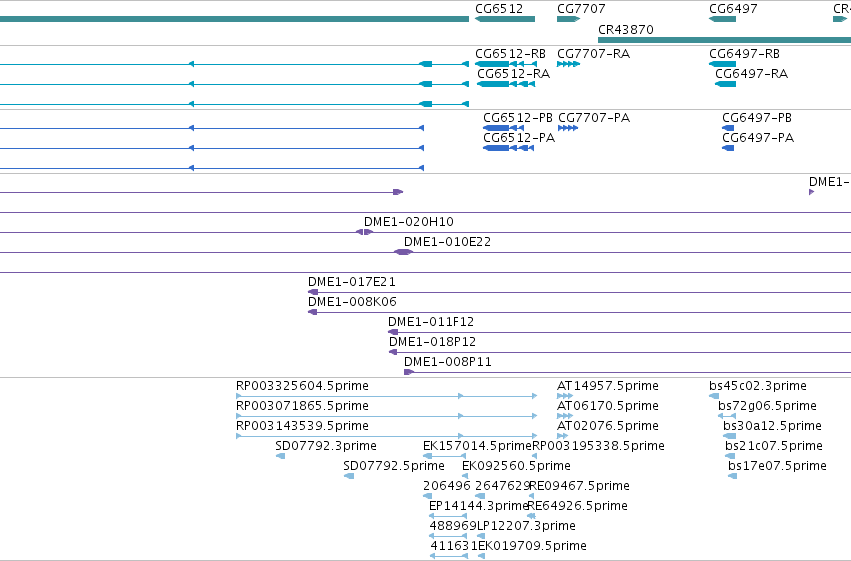This screenshot has width=851, height=561.
Task: Open the CG7707-PA protein label
Action: 594,118
